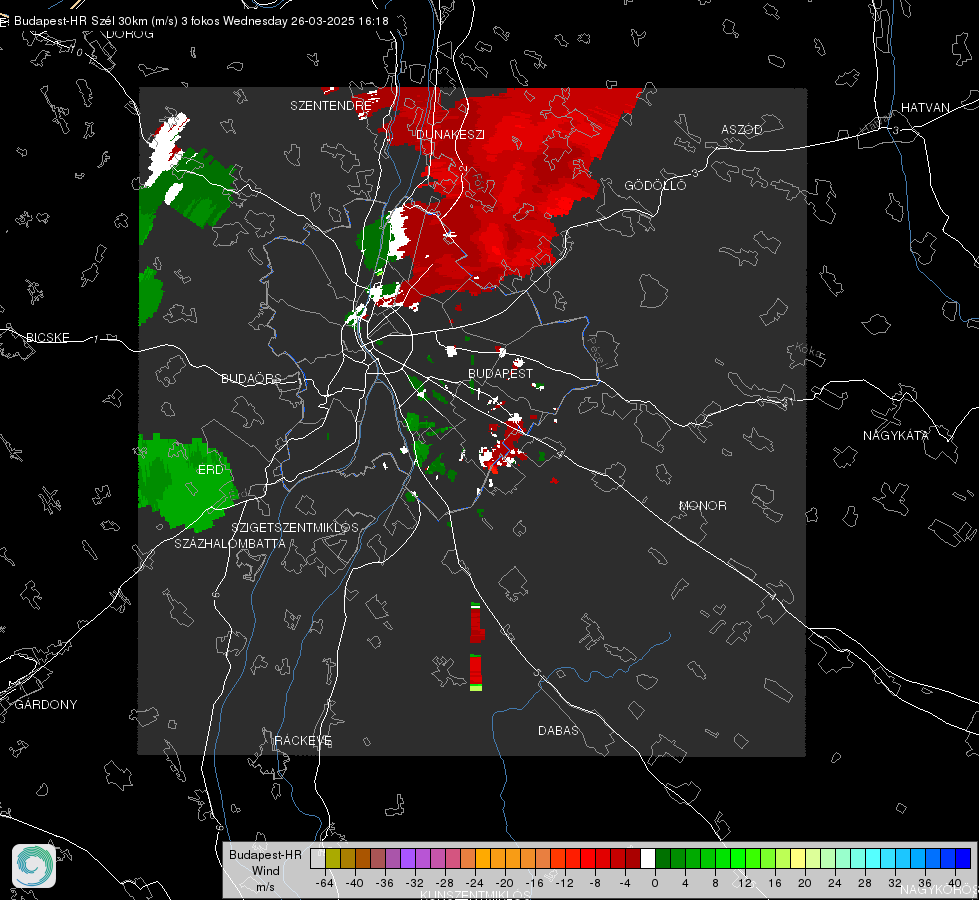The height and width of the screenshot is (900, 979).
Task: Click the -16 legend scale value
Action: coord(534,883)
